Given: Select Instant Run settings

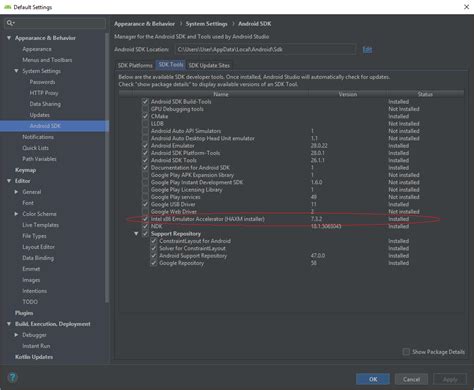Looking at the screenshot, I should click(36, 346).
